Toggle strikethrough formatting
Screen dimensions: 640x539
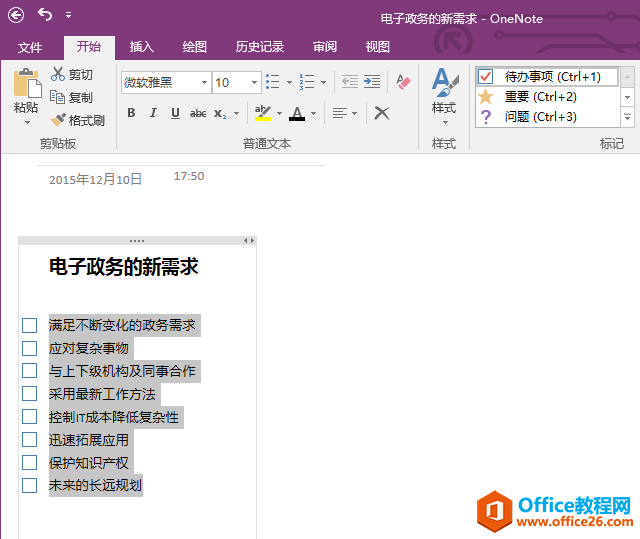[198, 113]
